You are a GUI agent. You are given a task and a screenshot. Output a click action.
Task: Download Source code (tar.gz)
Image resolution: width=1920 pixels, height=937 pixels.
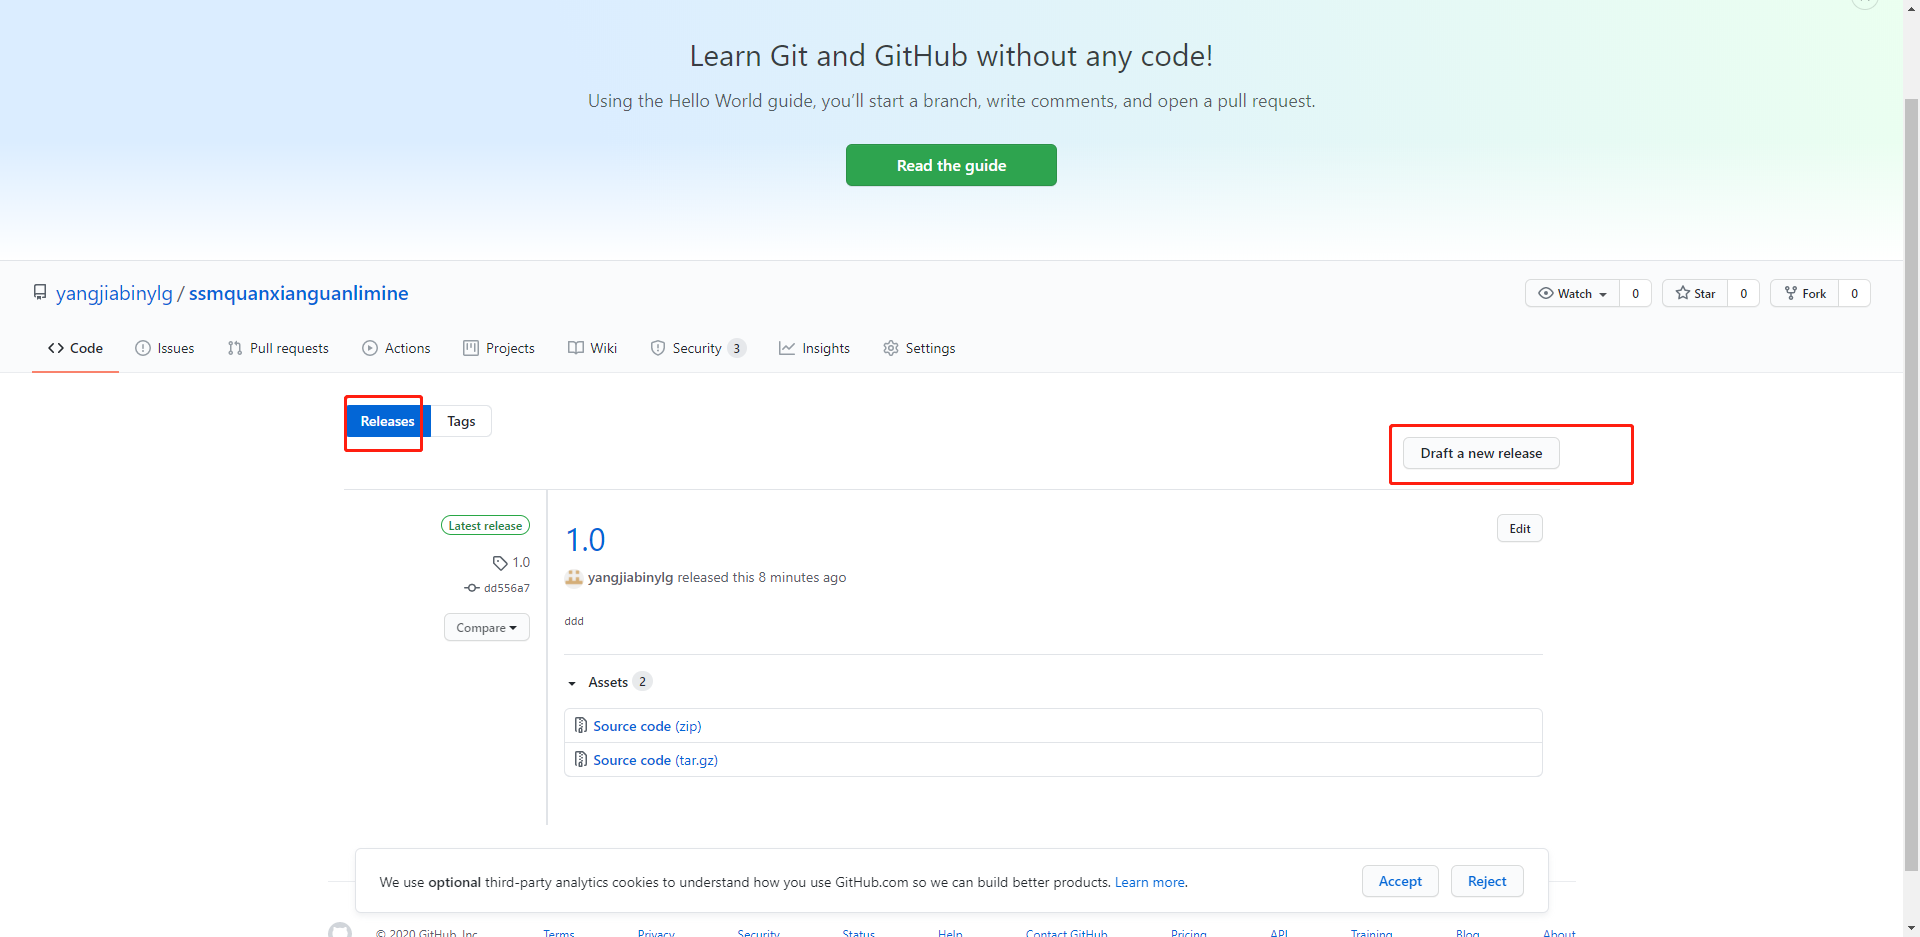655,760
